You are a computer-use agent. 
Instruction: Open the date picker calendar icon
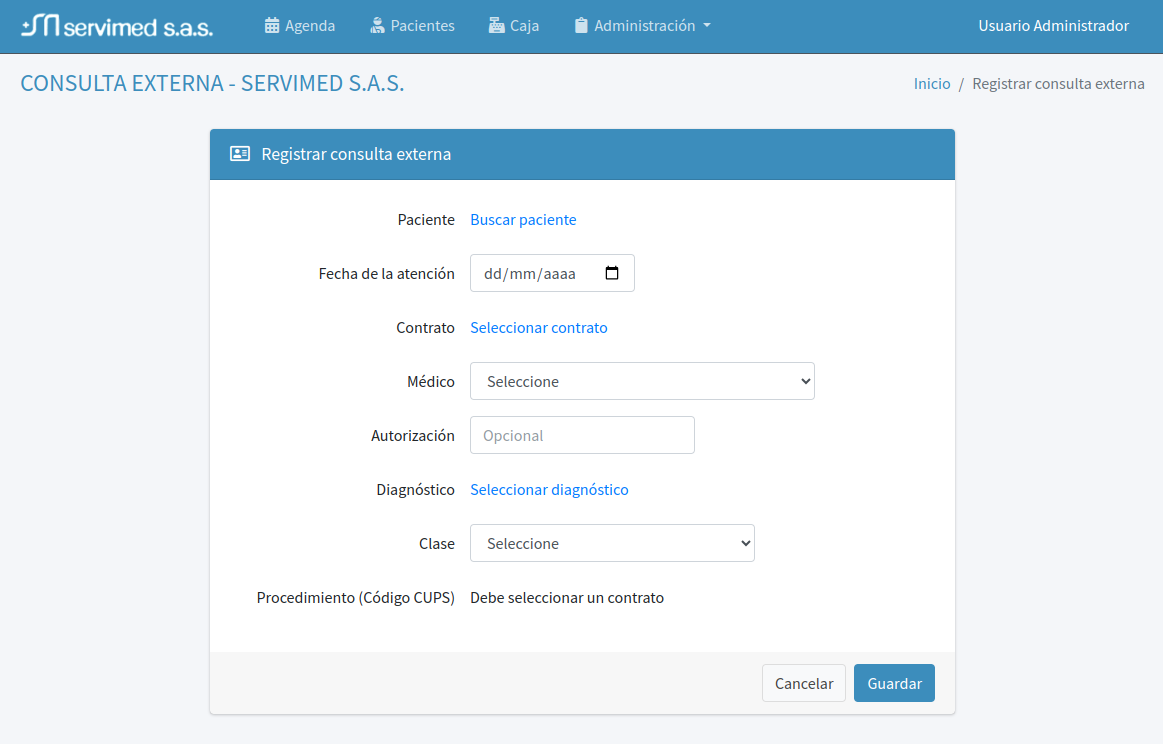point(613,273)
